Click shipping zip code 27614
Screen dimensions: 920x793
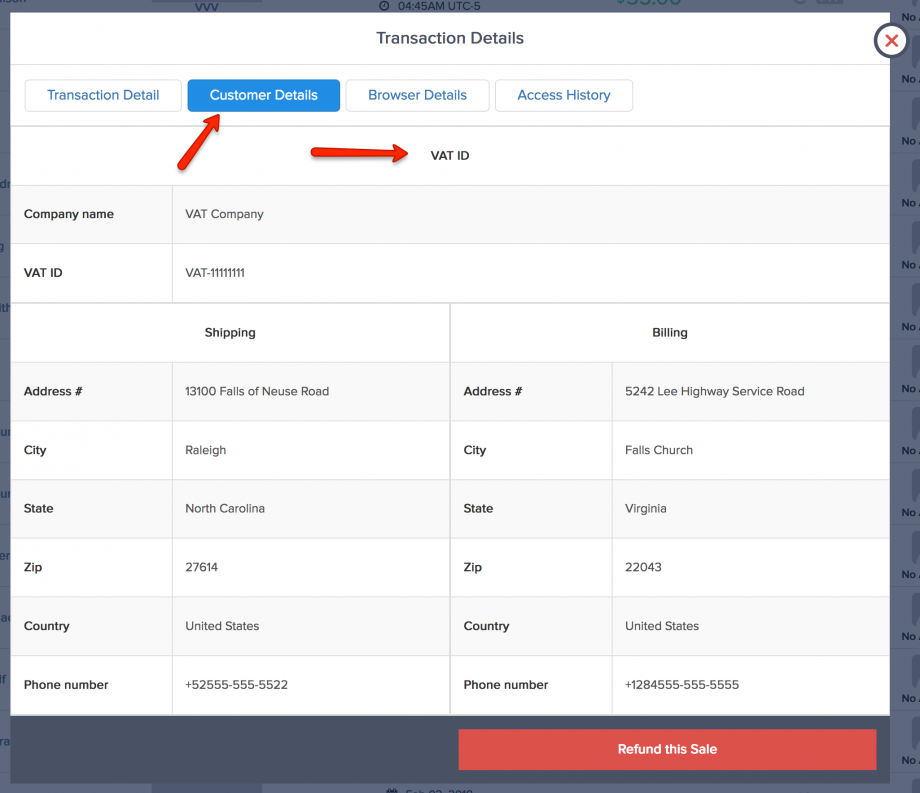tap(201, 567)
